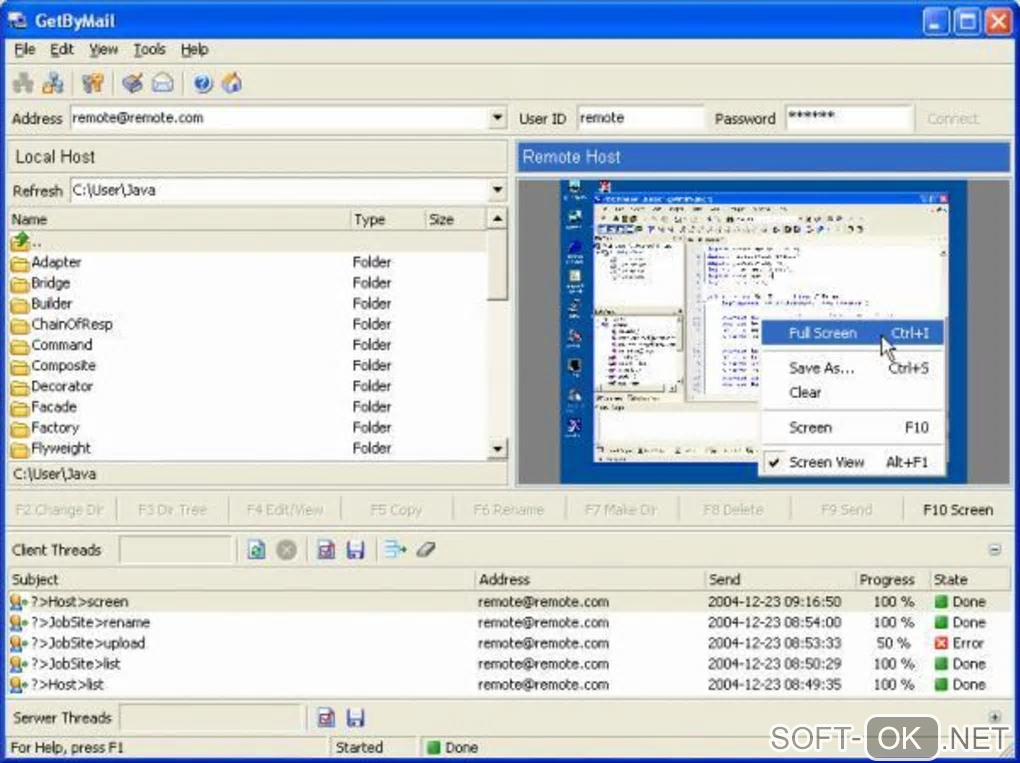
Task: Select the Decorator folder row
Action: click(247, 386)
